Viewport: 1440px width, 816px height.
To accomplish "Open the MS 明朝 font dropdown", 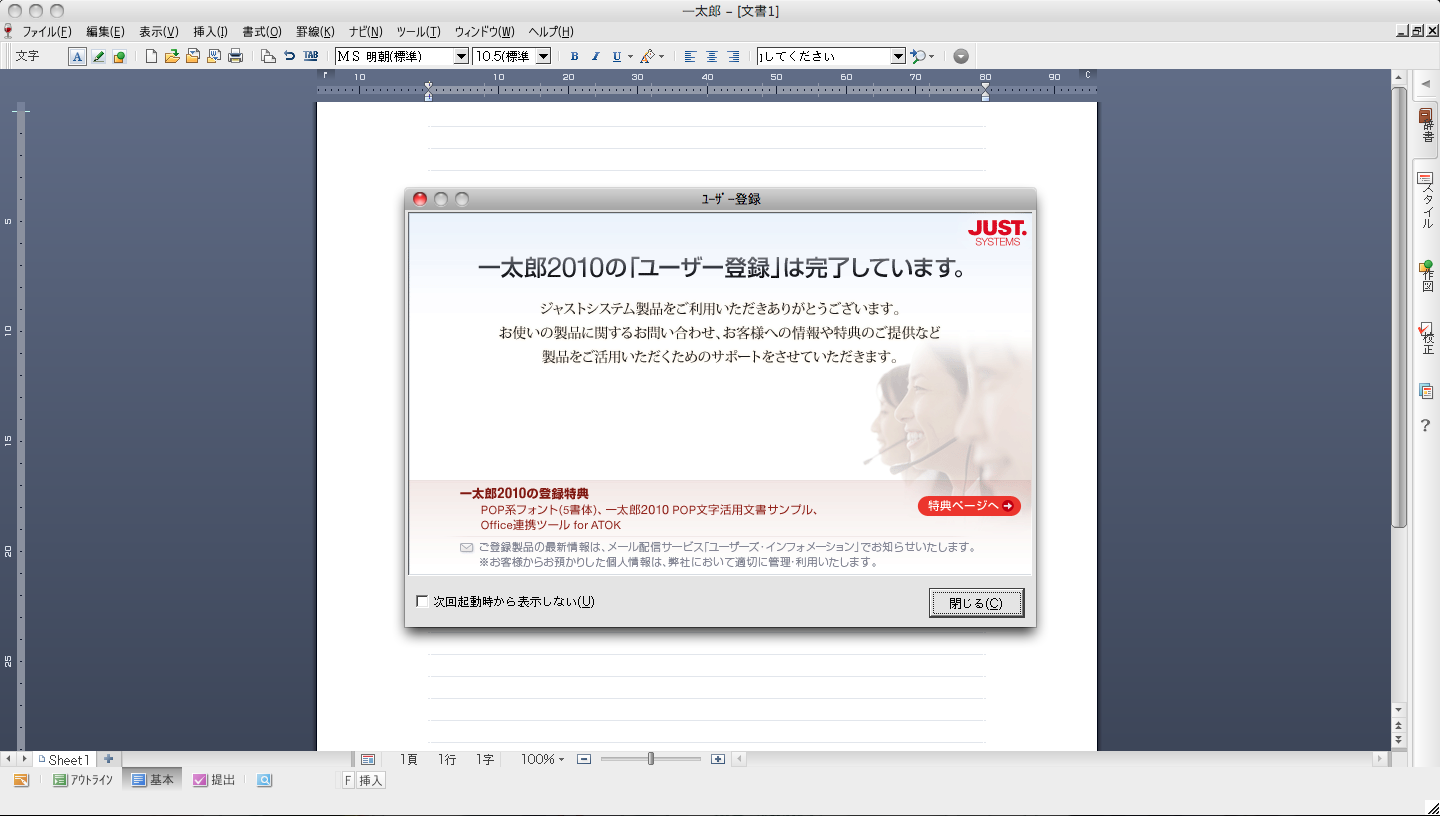I will pyautogui.click(x=463, y=56).
